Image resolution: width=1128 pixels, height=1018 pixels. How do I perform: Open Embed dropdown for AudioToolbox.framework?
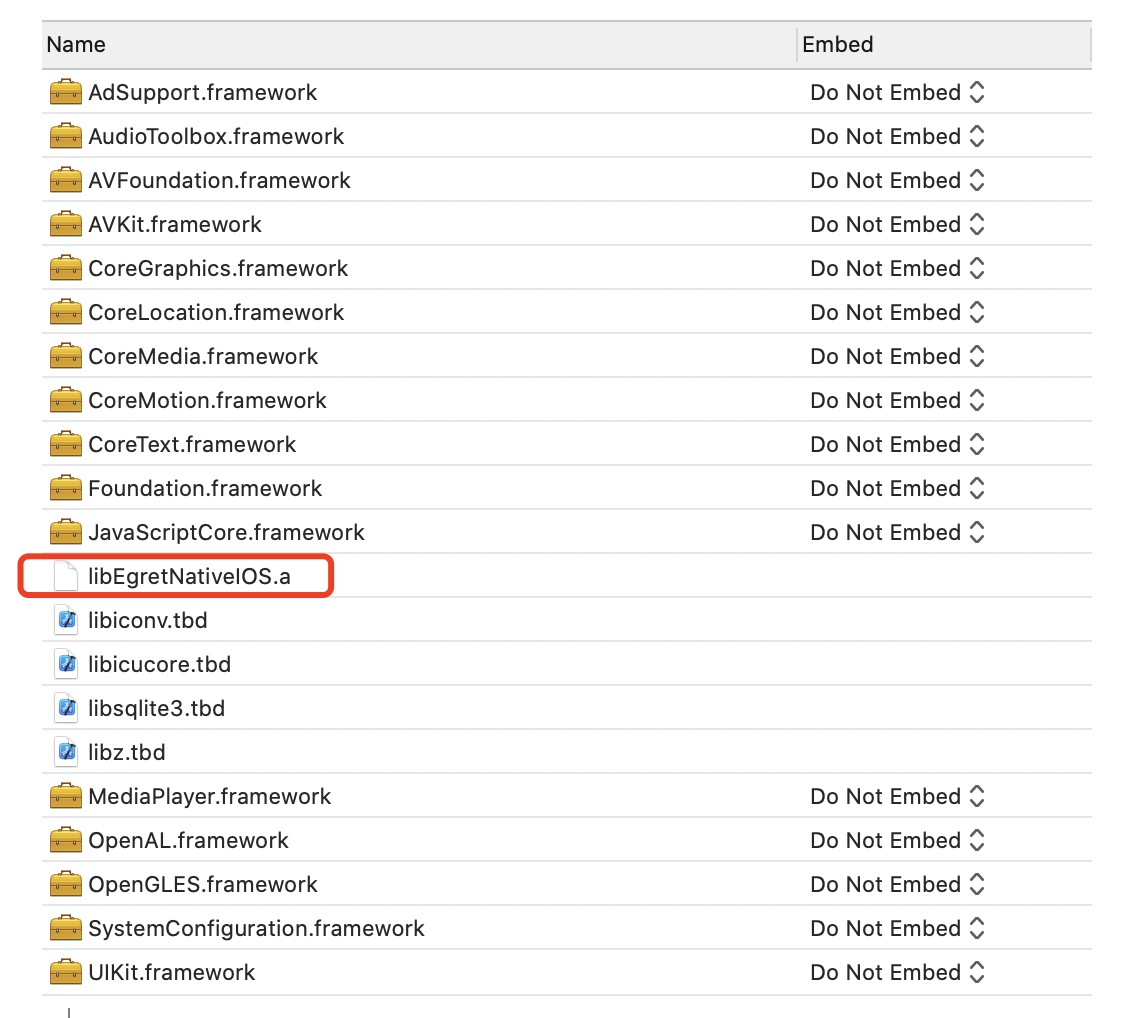point(897,137)
